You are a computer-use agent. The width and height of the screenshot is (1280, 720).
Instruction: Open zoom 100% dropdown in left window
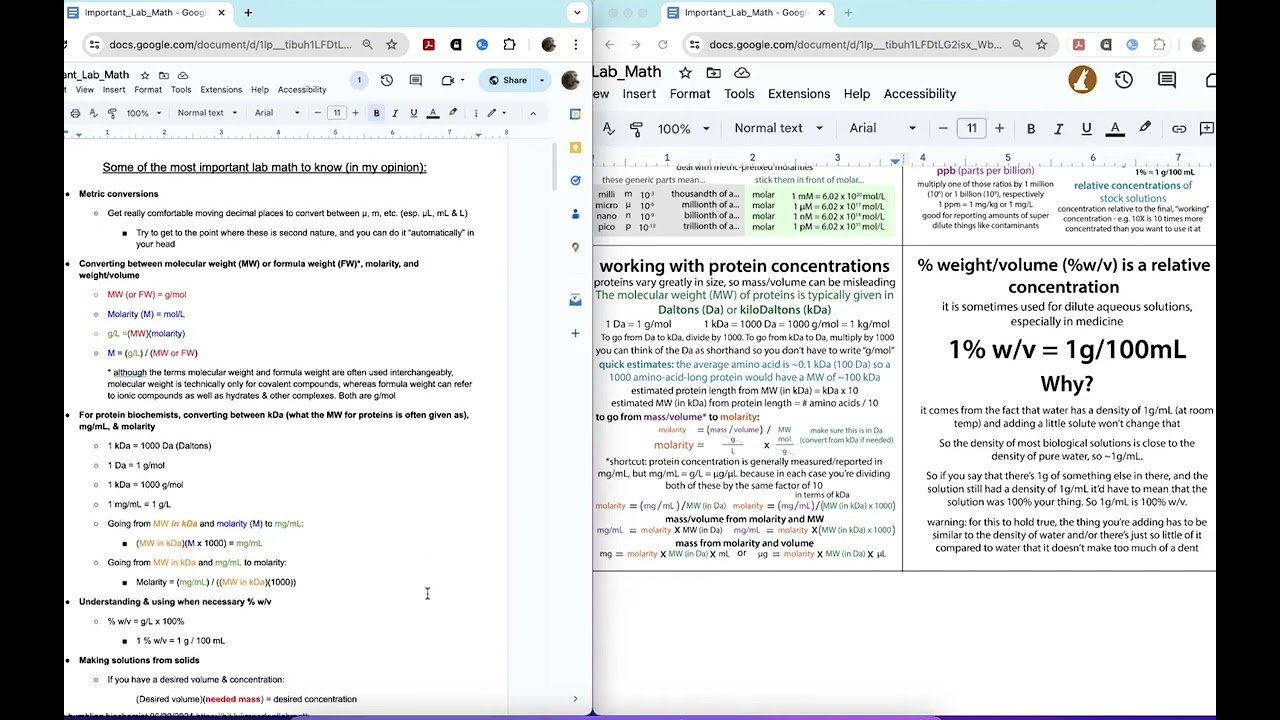click(x=144, y=113)
